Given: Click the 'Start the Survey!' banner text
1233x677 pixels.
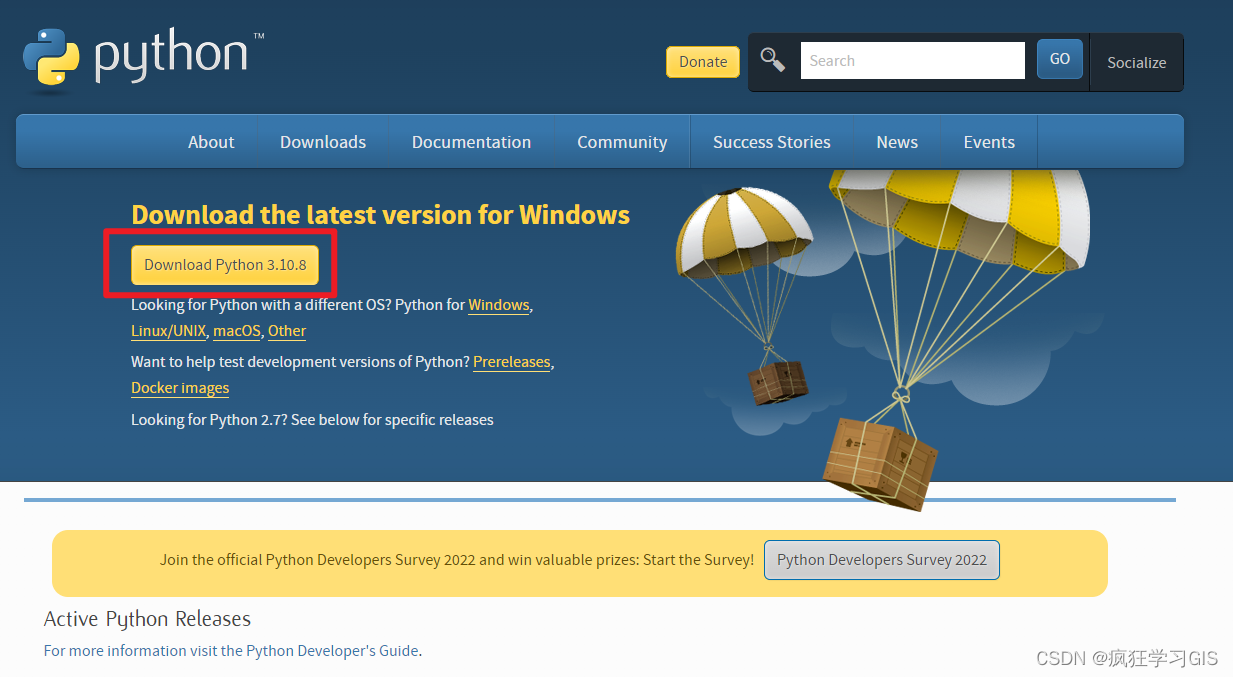Looking at the screenshot, I should point(698,560).
